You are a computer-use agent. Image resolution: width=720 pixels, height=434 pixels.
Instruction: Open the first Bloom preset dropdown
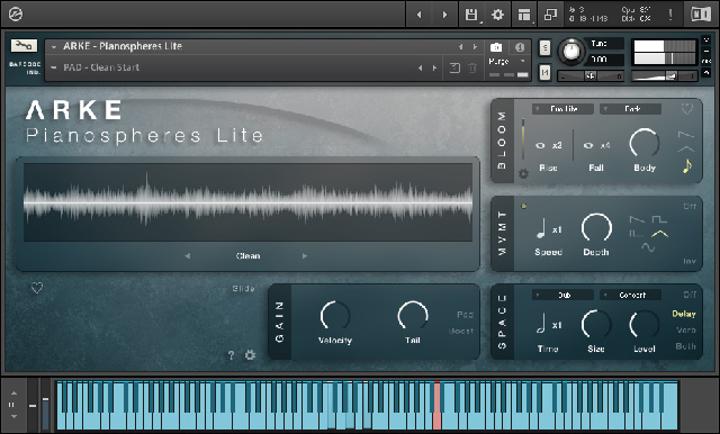tap(563, 109)
